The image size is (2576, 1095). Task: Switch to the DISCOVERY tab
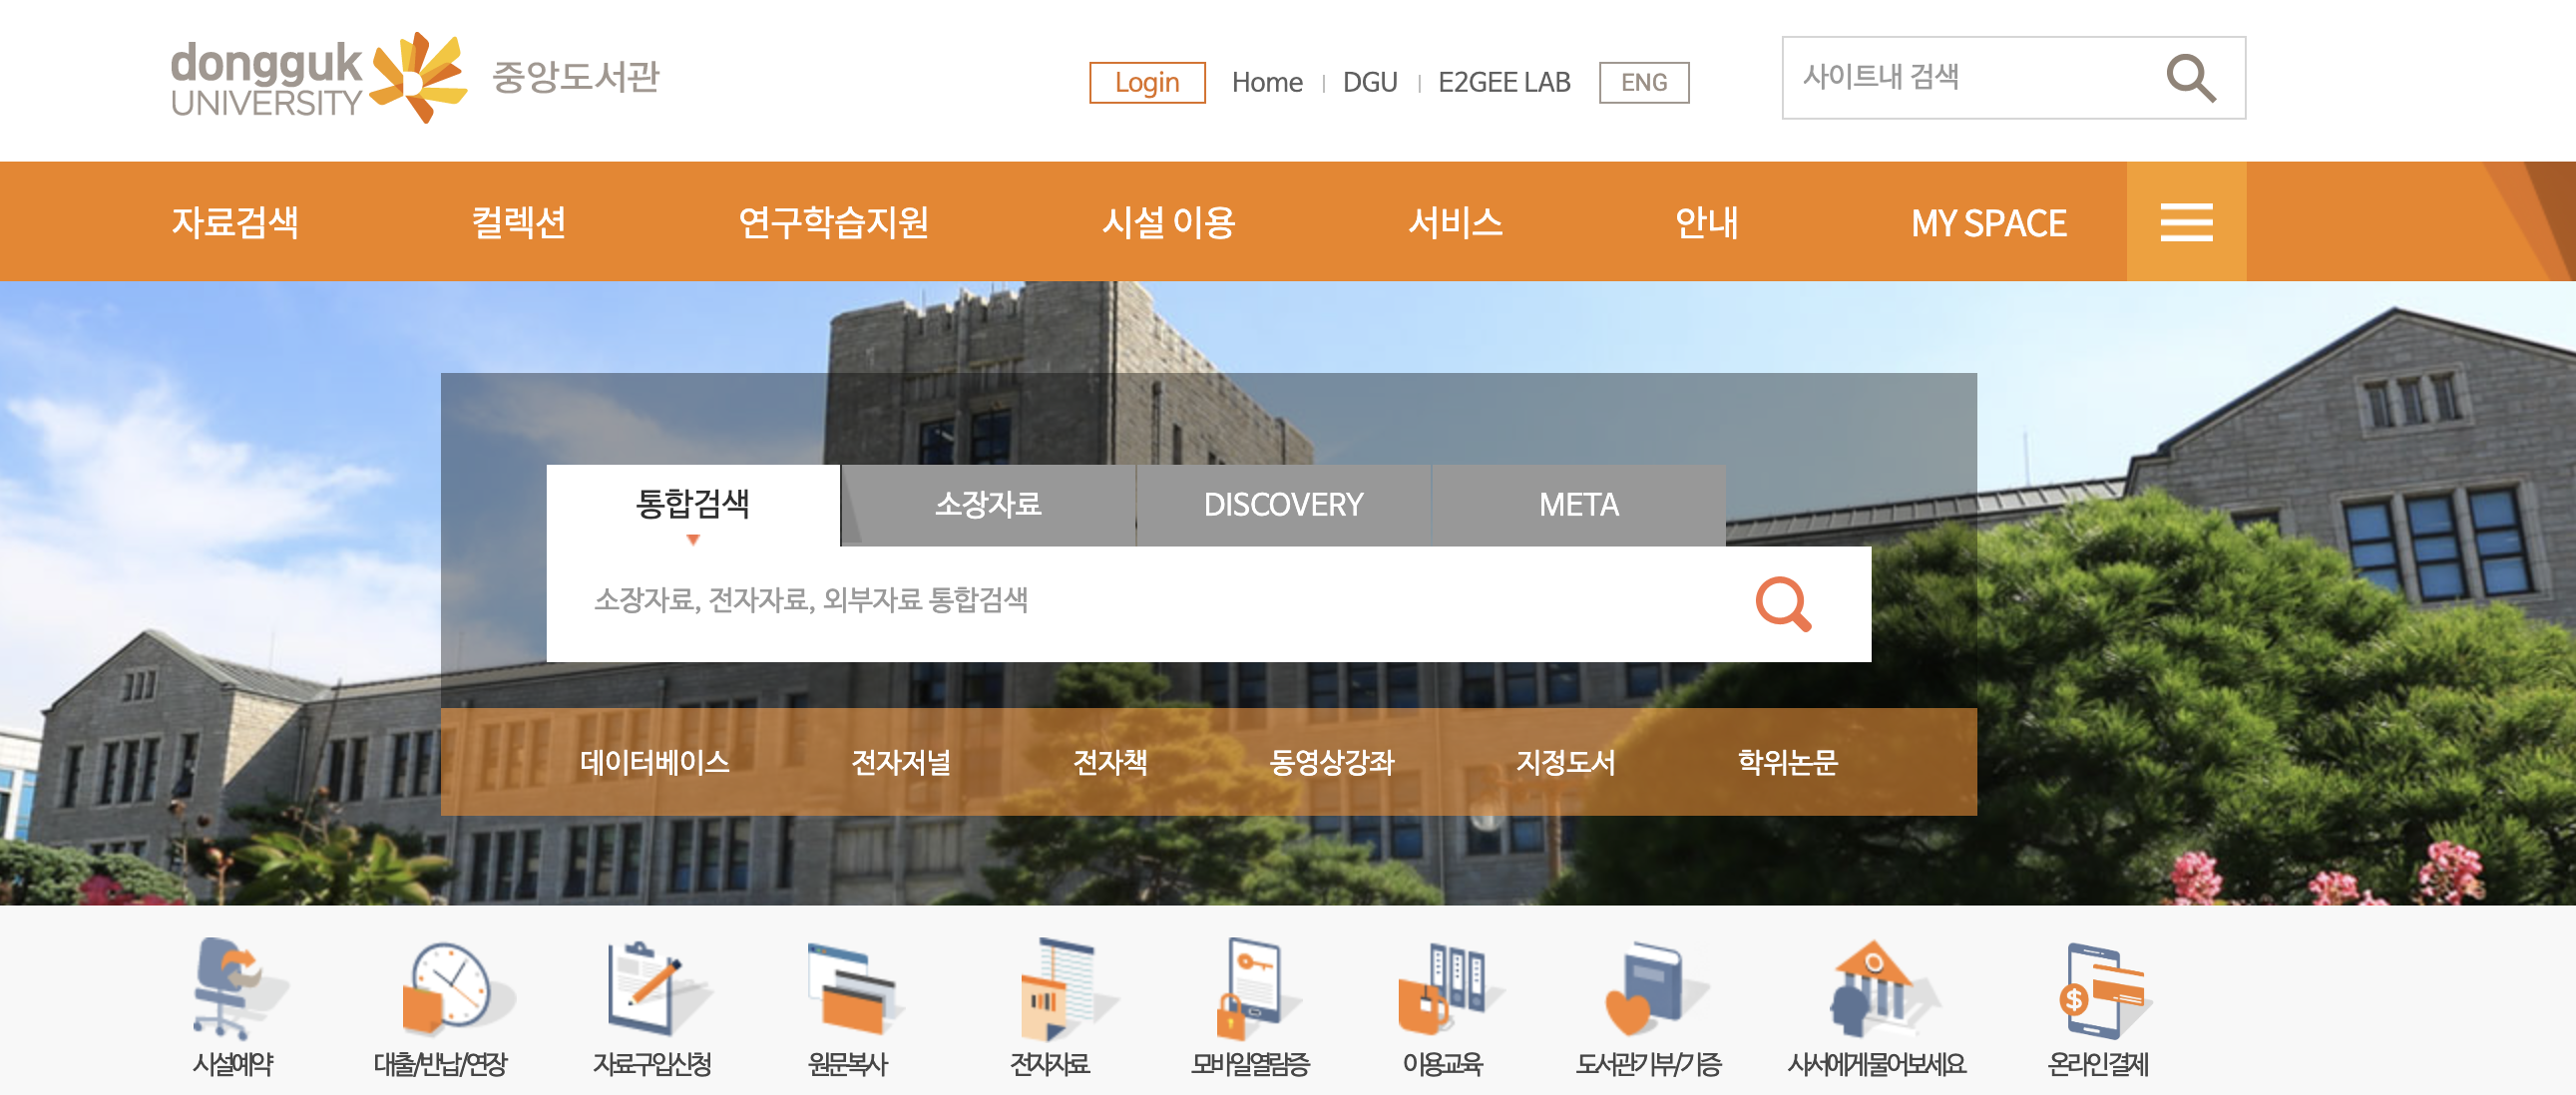pos(1283,505)
